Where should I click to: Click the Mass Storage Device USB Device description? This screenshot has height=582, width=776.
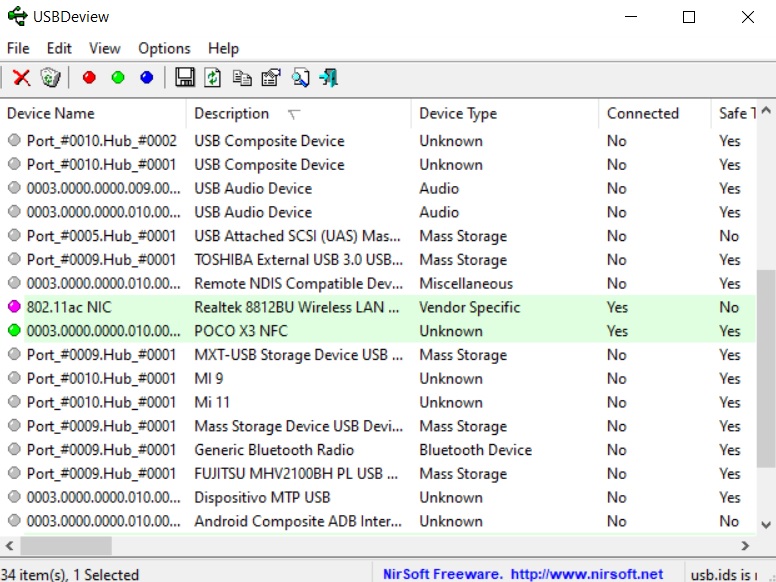coord(298,426)
